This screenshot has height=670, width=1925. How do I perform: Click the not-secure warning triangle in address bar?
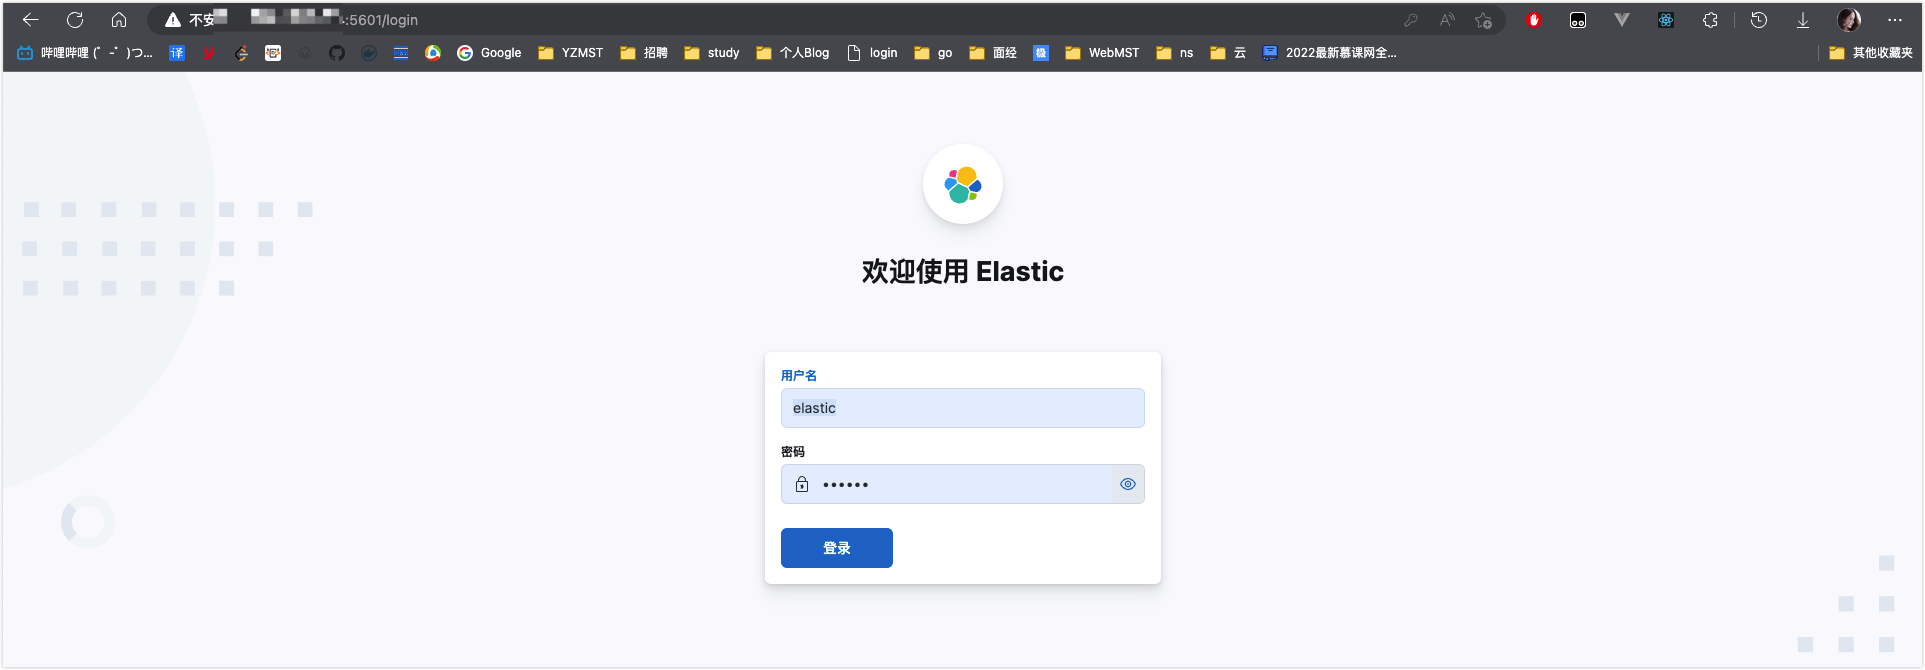(173, 20)
